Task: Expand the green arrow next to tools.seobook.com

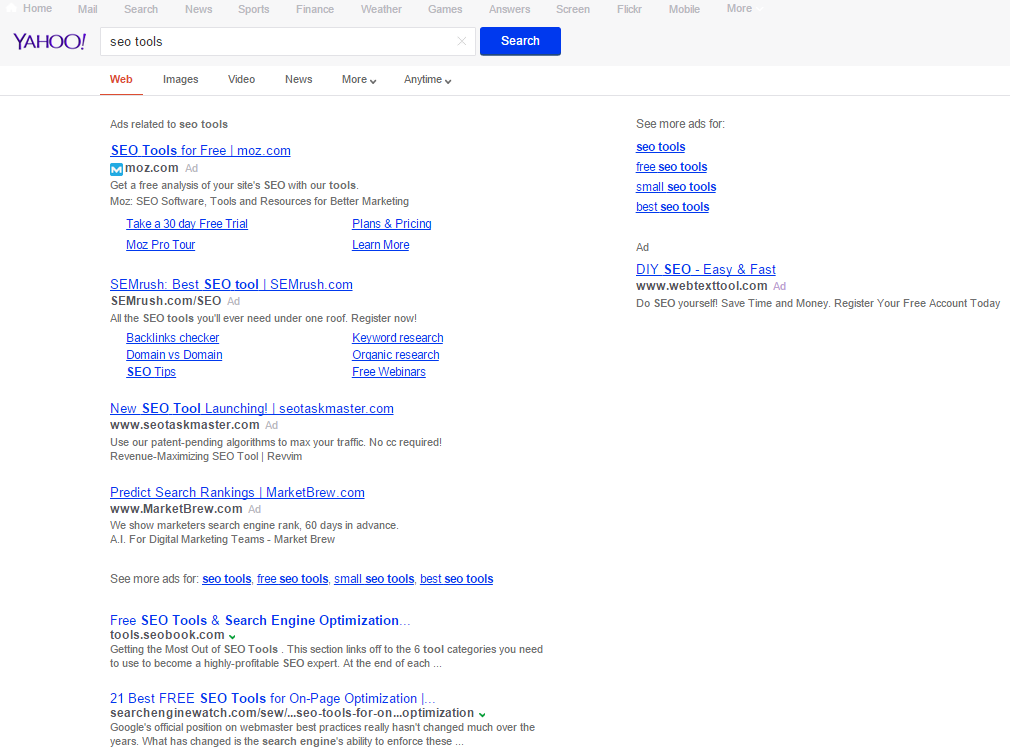Action: [x=232, y=636]
